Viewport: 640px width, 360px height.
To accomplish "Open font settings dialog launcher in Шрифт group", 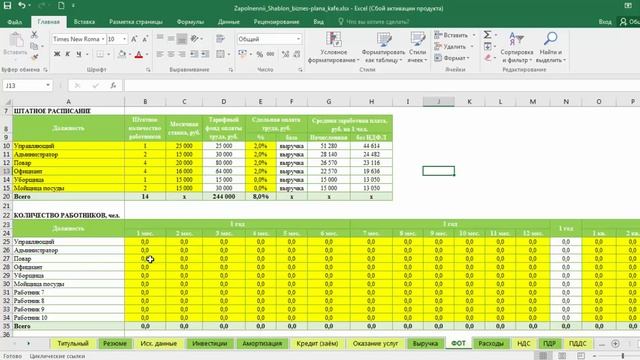I will click(x=148, y=70).
